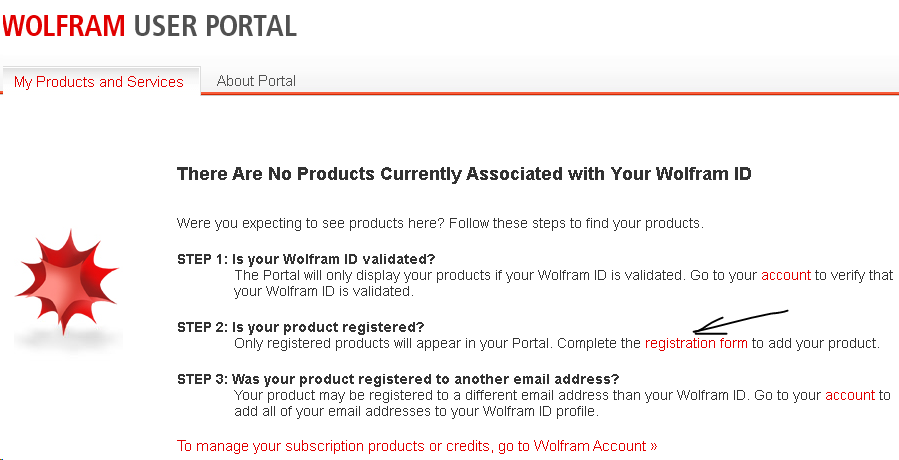Click the USER PORTAL header text
899x460 pixels.
(214, 26)
